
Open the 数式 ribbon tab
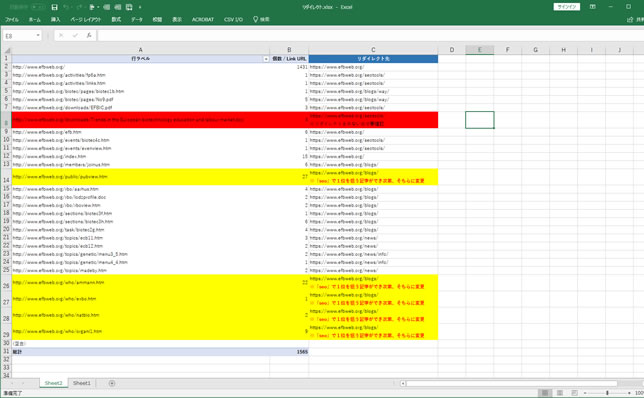point(116,19)
